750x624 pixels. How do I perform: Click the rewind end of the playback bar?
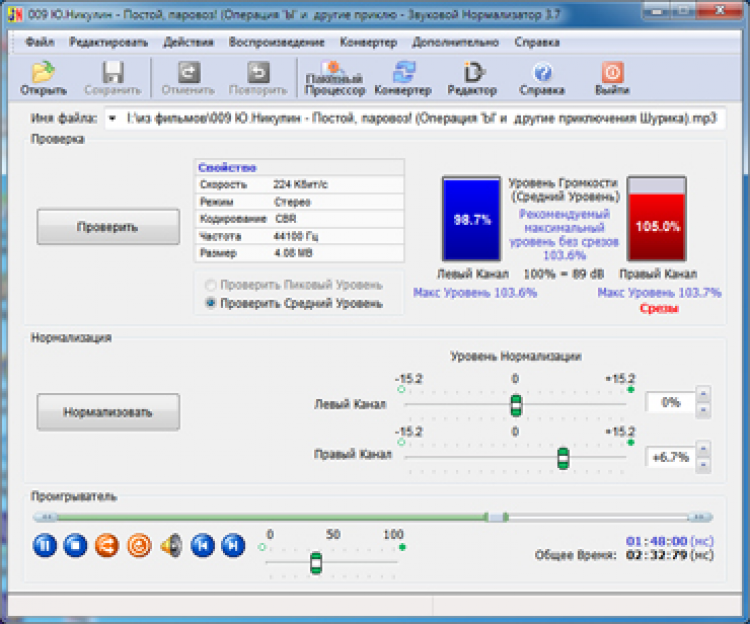(45, 517)
